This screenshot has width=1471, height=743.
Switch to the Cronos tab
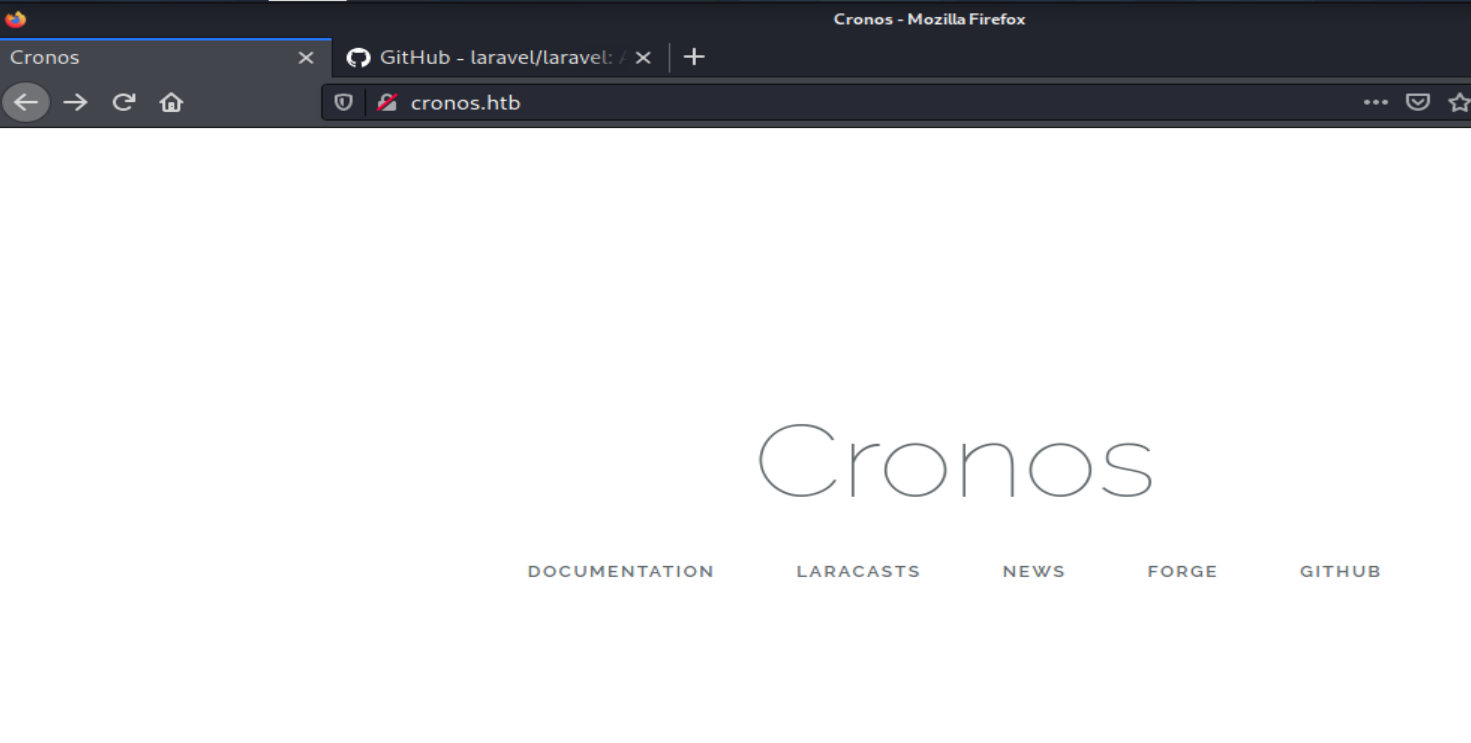click(x=150, y=57)
